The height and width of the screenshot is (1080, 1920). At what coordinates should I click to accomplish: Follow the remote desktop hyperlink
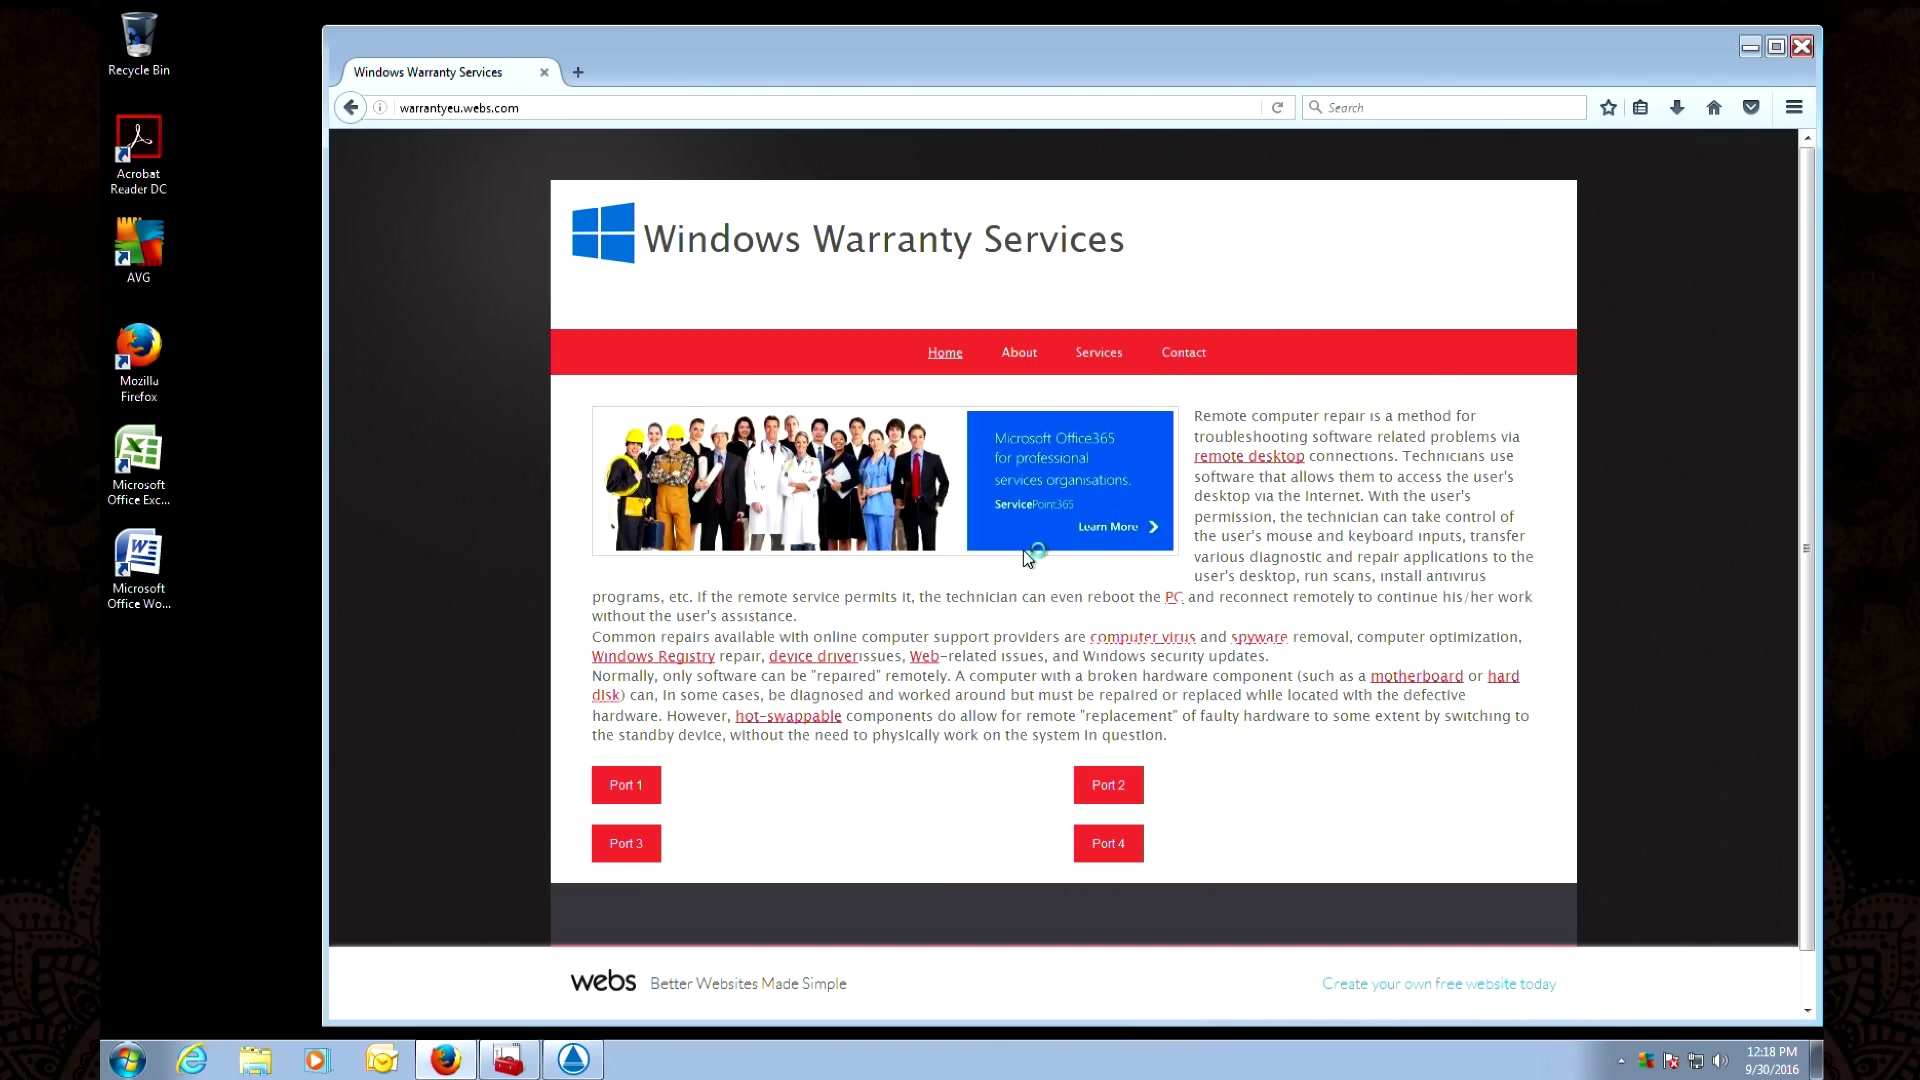pos(1249,456)
